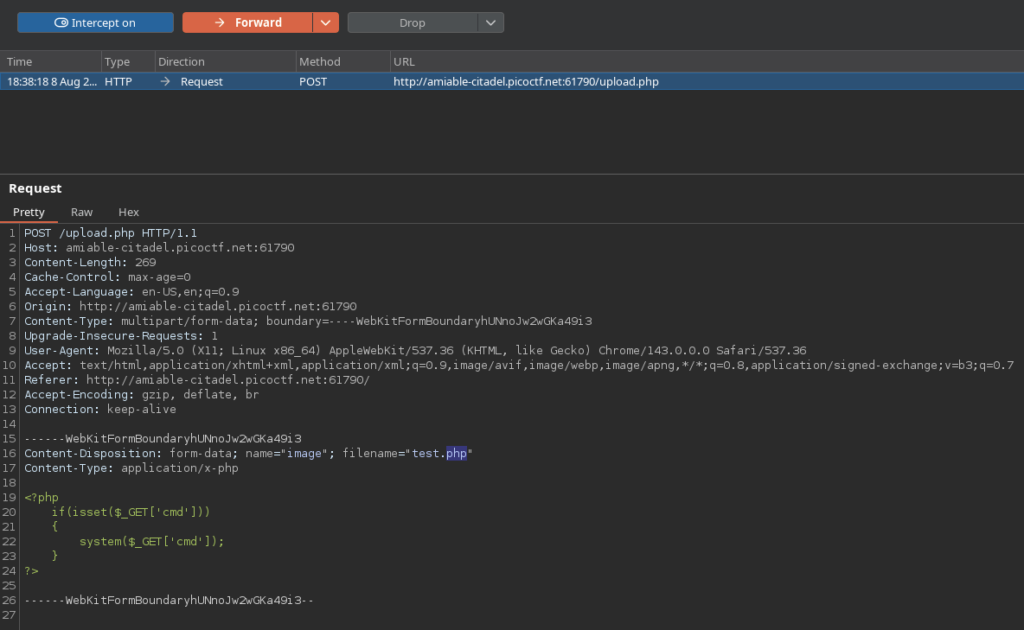Click the if(isset($_GET['cmd'])) line
This screenshot has height=630, width=1024.
pos(131,512)
